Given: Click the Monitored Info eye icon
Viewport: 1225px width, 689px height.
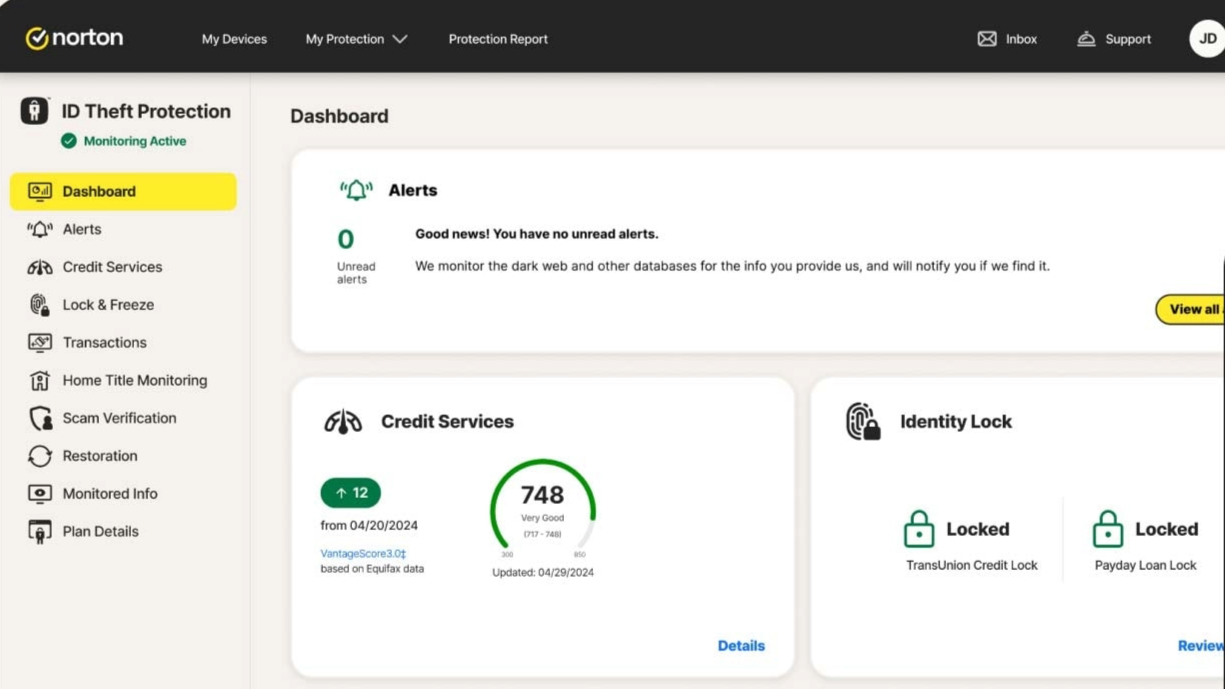Looking at the screenshot, I should pos(40,493).
